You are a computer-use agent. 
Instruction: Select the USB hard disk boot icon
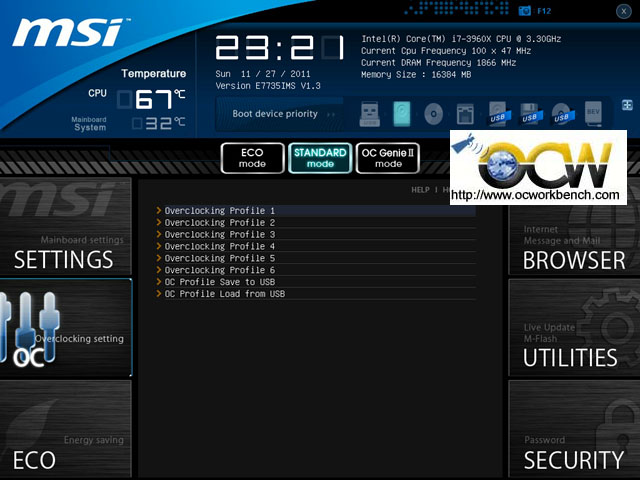click(498, 114)
